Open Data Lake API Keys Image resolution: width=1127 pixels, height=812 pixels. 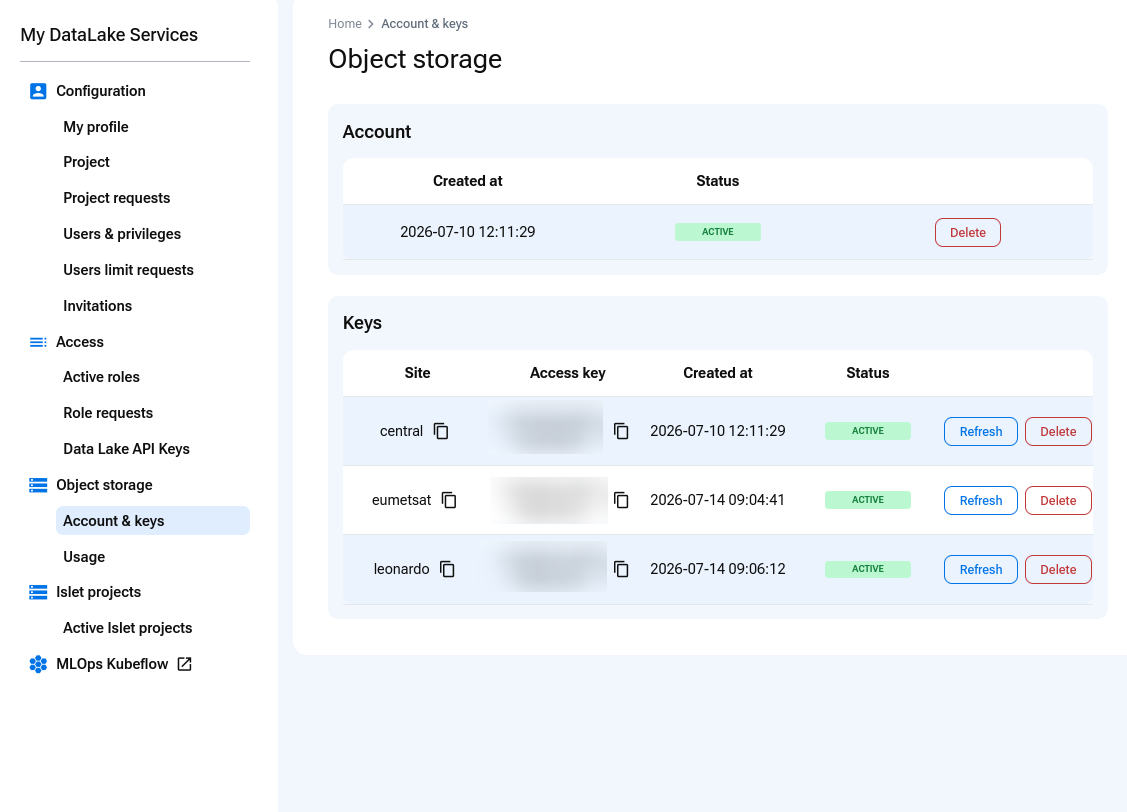[x=126, y=449]
